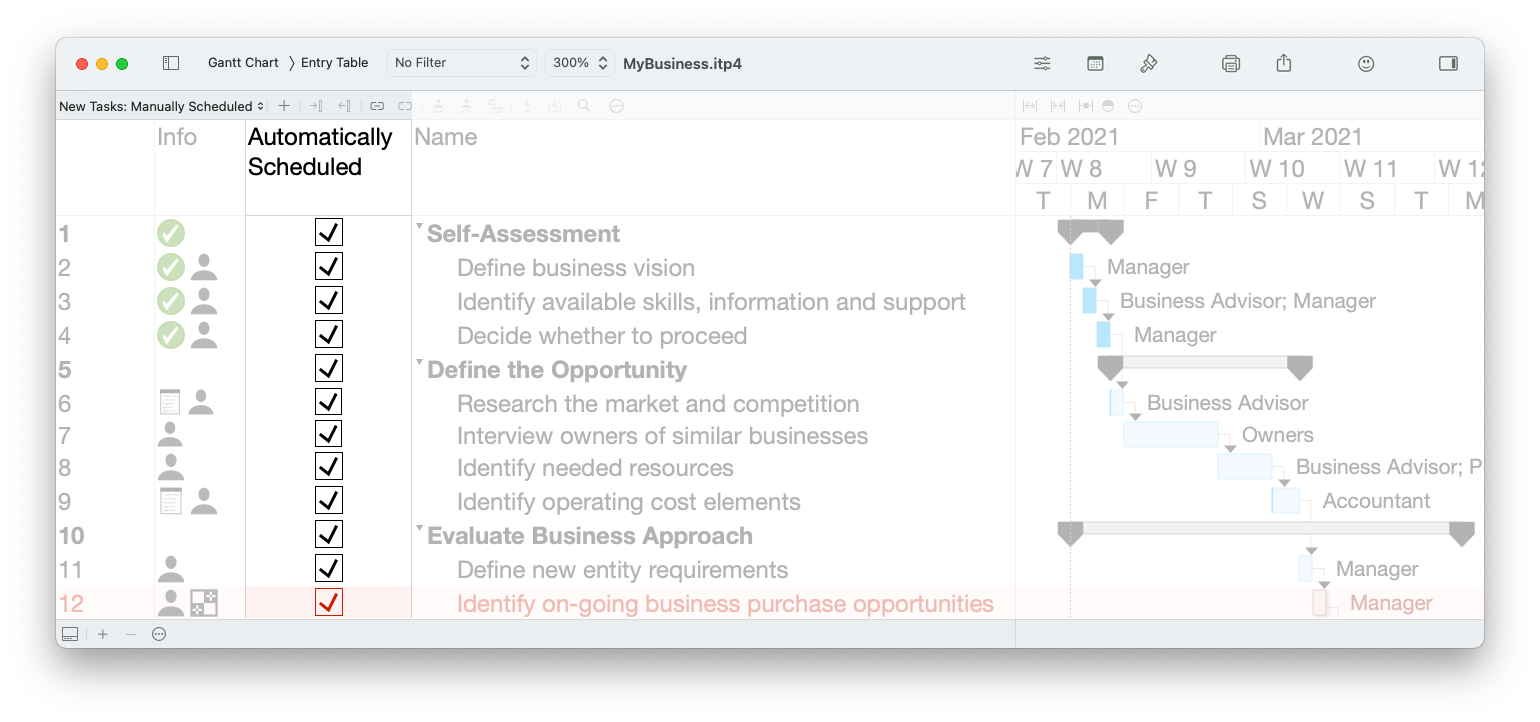Indent task with the indent icon
Screen dimensions: 1540x722
point(316,105)
